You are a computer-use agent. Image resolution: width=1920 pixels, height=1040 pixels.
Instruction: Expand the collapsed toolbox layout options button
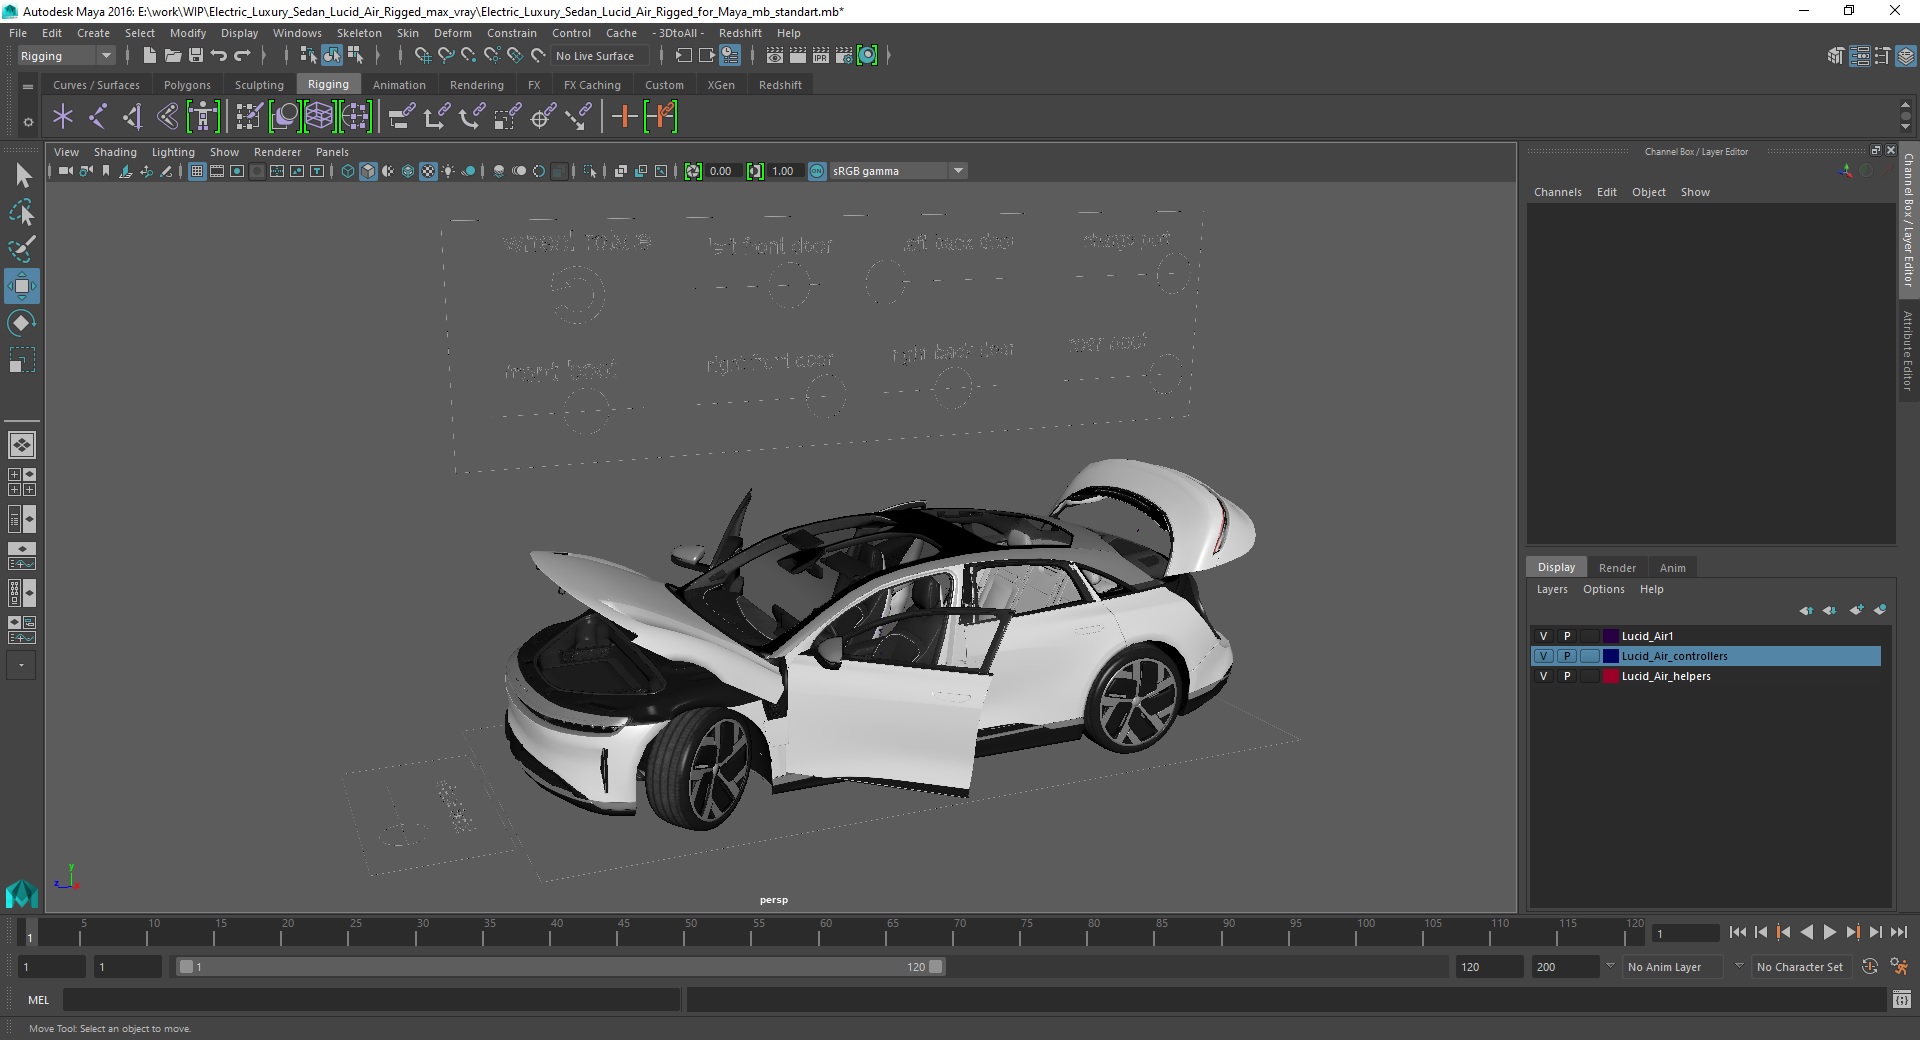point(21,665)
